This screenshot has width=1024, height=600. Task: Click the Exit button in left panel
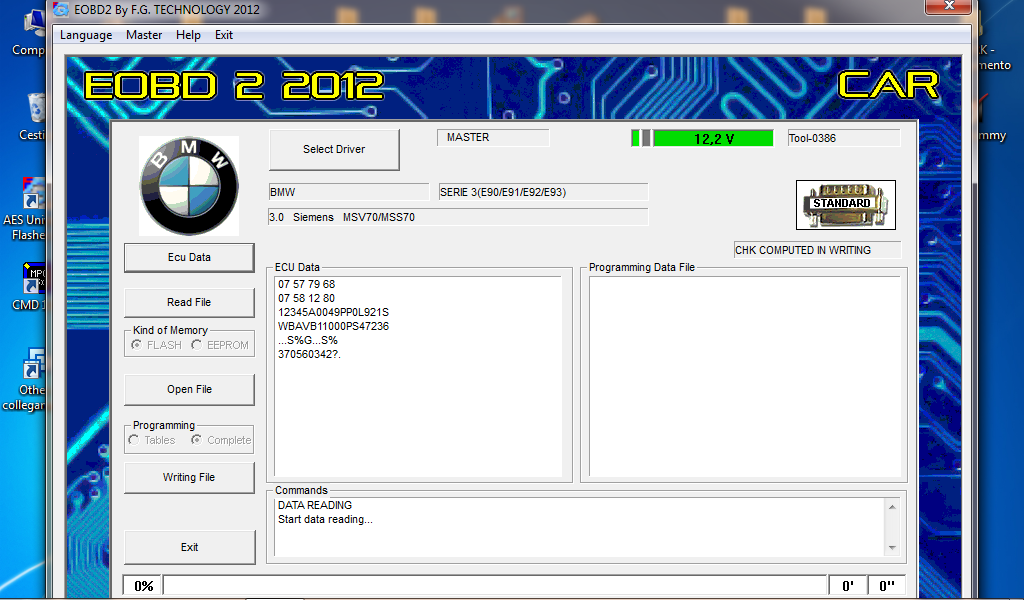pyautogui.click(x=189, y=547)
